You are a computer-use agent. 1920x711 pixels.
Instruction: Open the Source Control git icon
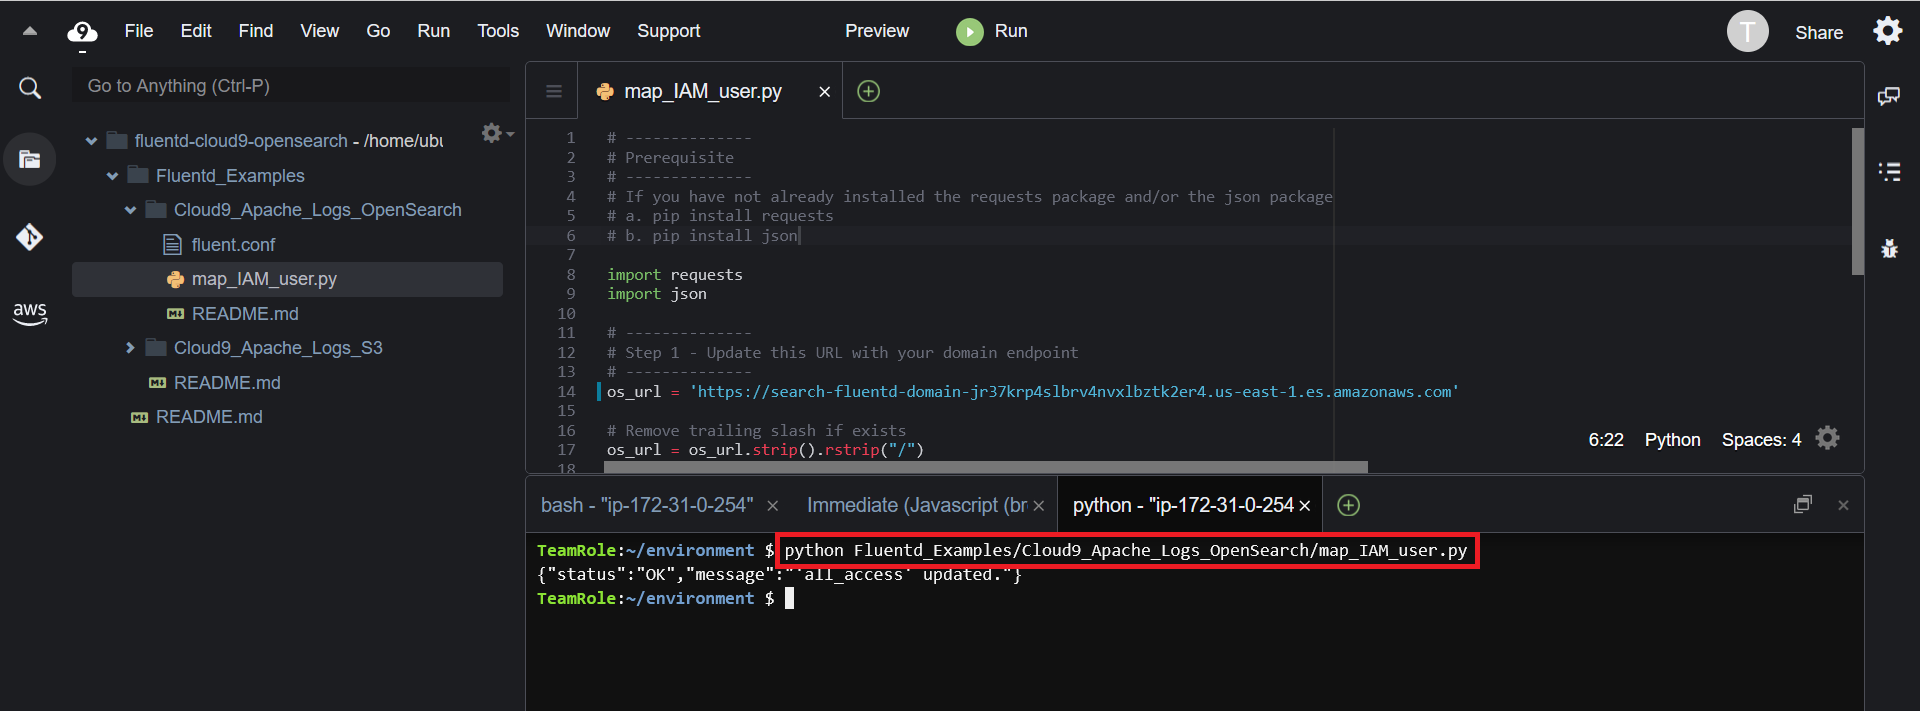(x=30, y=237)
